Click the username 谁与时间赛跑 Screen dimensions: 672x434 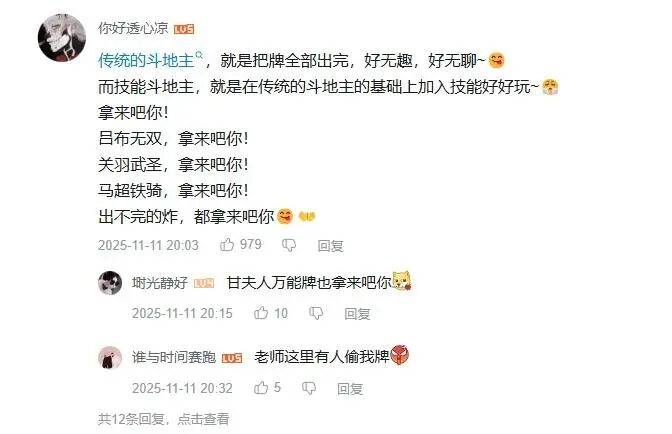pyautogui.click(x=174, y=357)
